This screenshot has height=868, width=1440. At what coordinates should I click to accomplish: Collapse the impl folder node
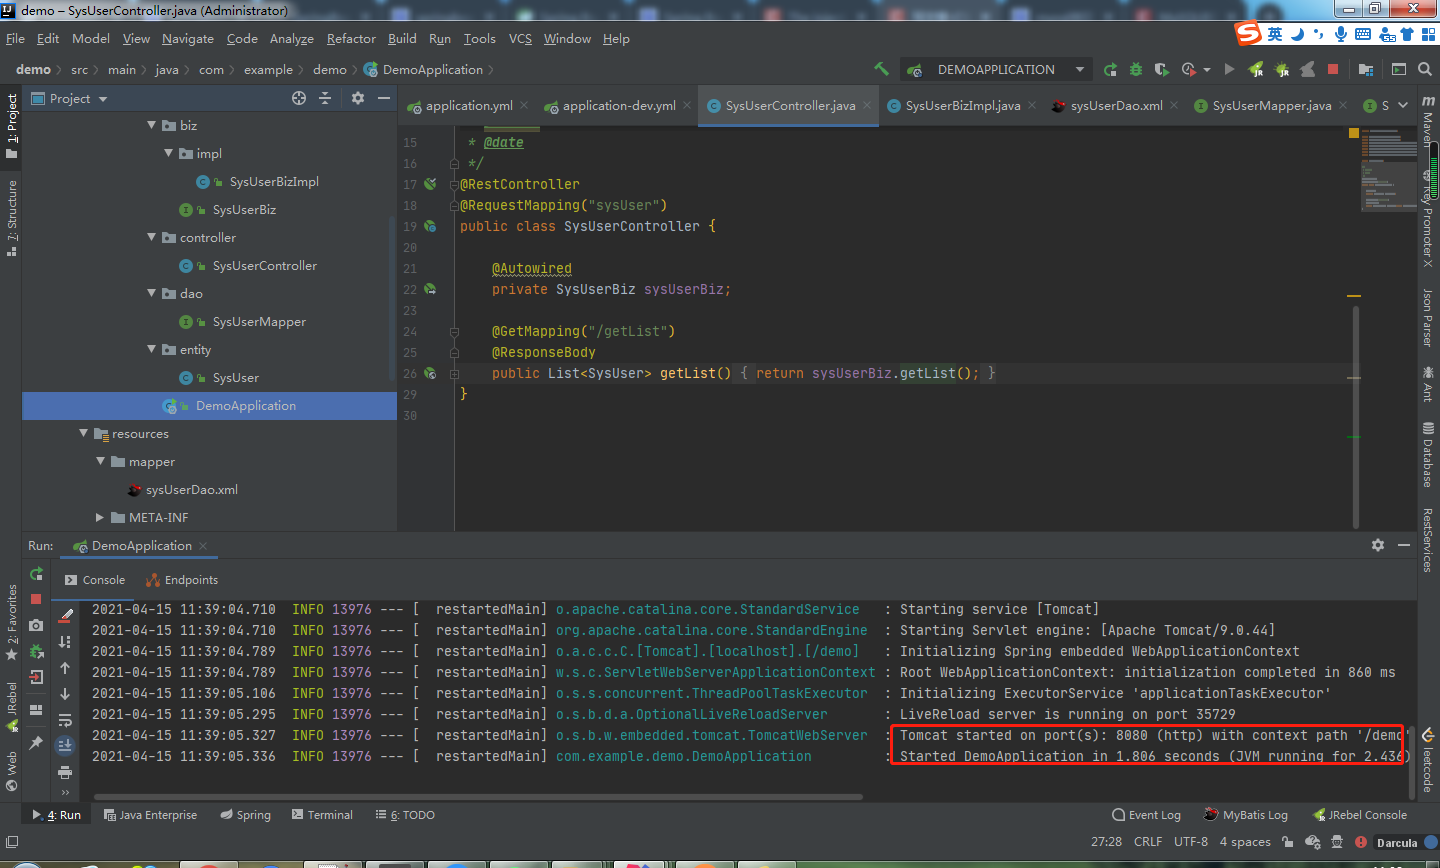pyautogui.click(x=169, y=153)
